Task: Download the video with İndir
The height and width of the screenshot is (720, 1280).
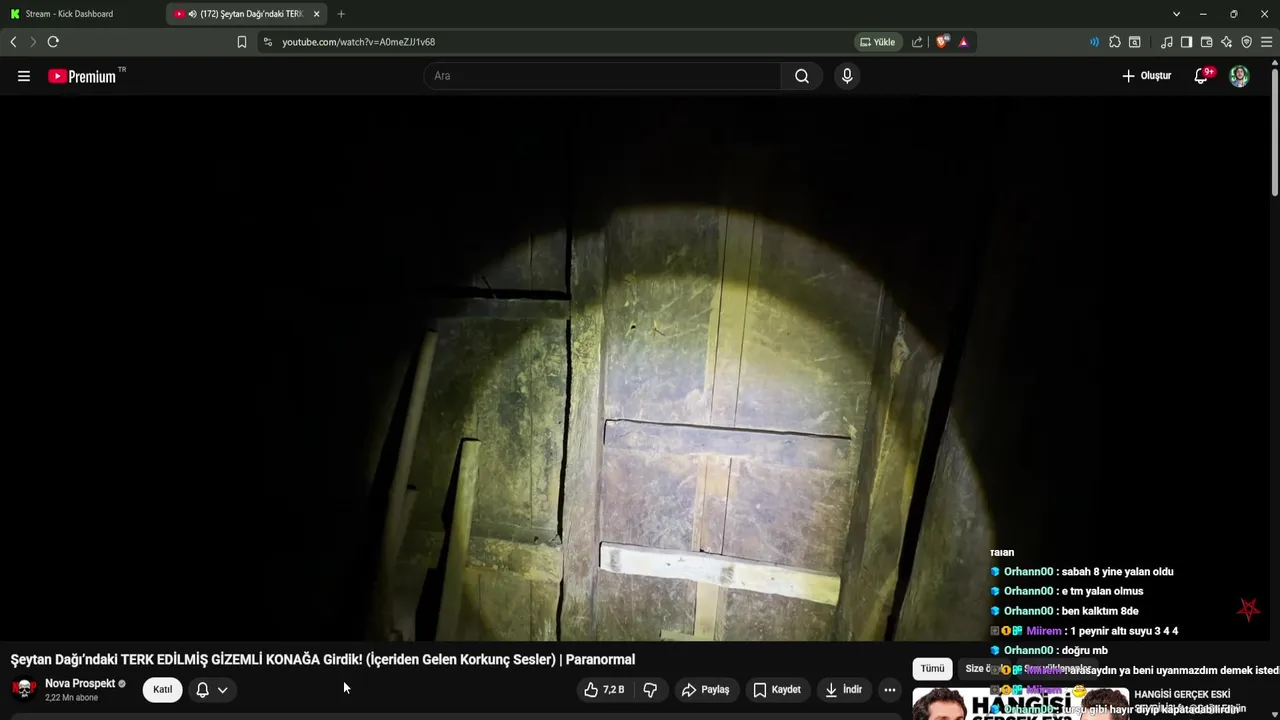Action: tap(843, 689)
